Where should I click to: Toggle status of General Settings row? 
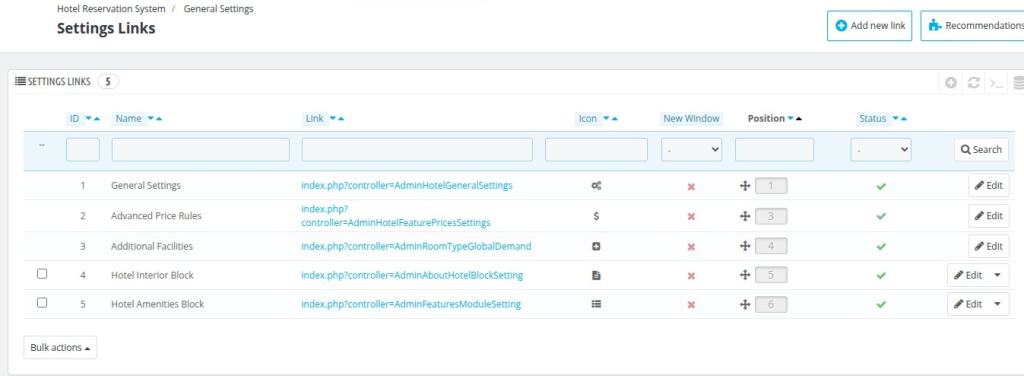click(x=881, y=187)
